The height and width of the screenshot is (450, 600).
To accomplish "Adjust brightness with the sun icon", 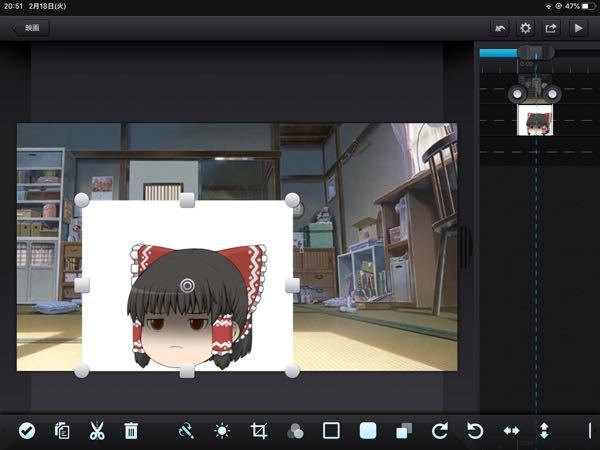I will (222, 431).
